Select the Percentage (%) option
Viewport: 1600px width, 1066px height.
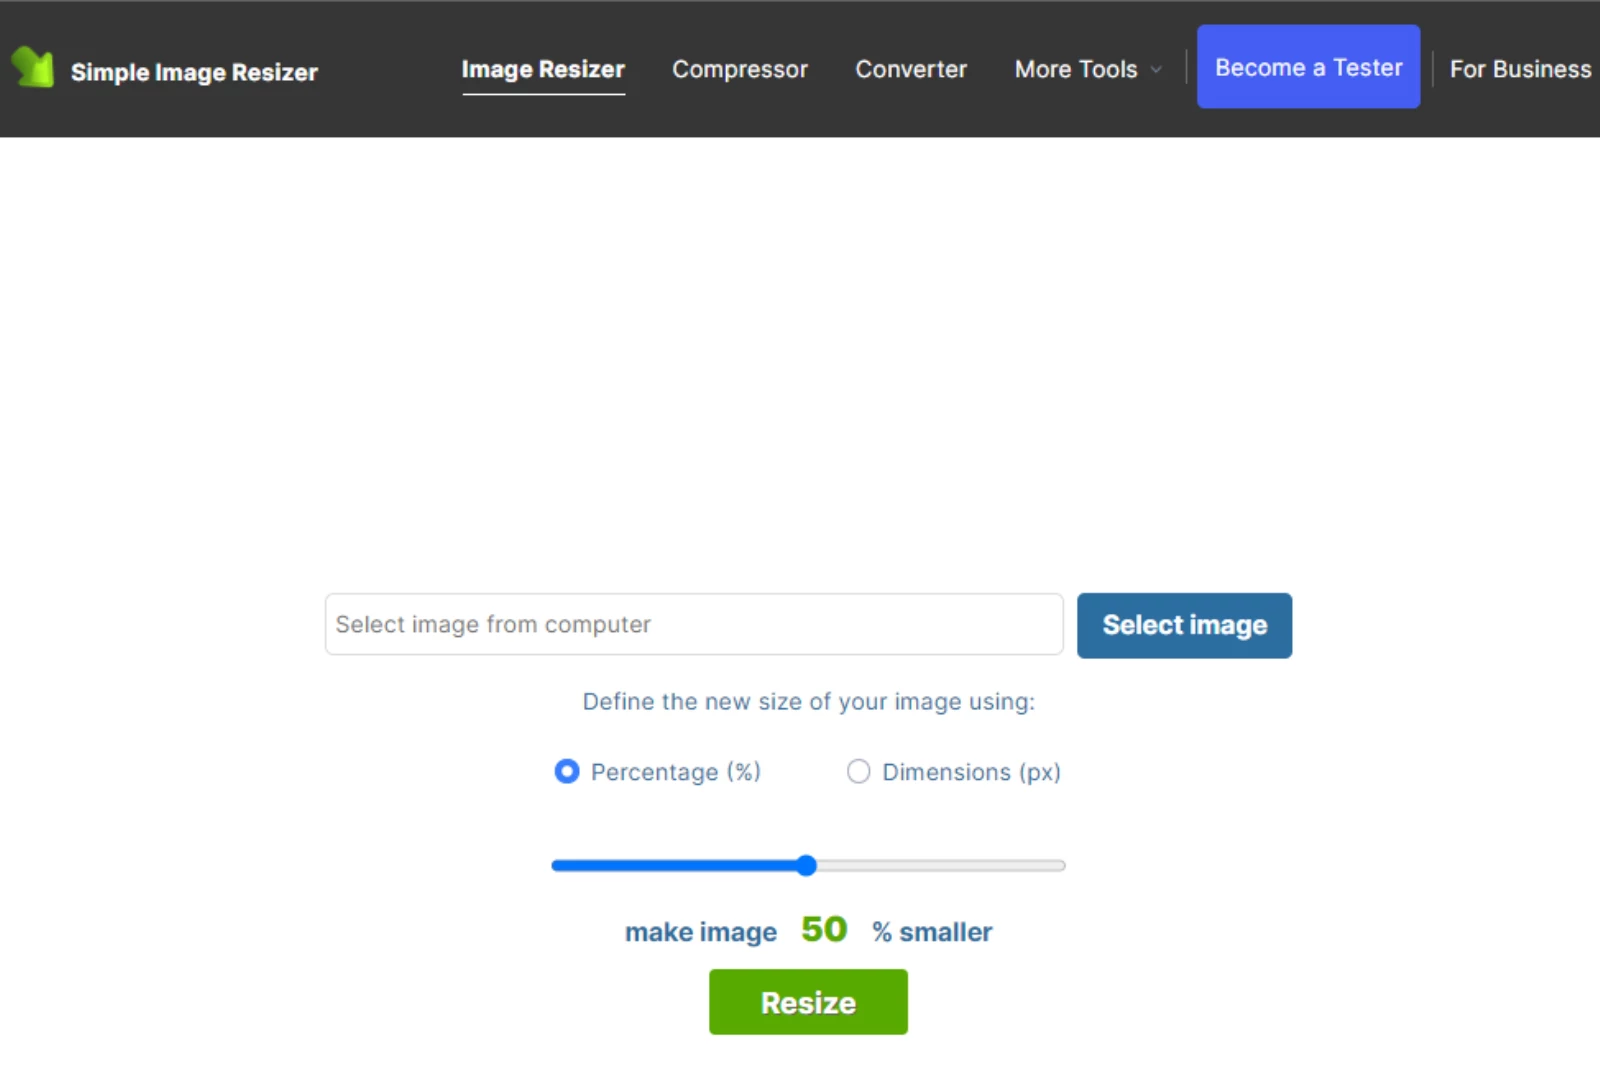566,771
